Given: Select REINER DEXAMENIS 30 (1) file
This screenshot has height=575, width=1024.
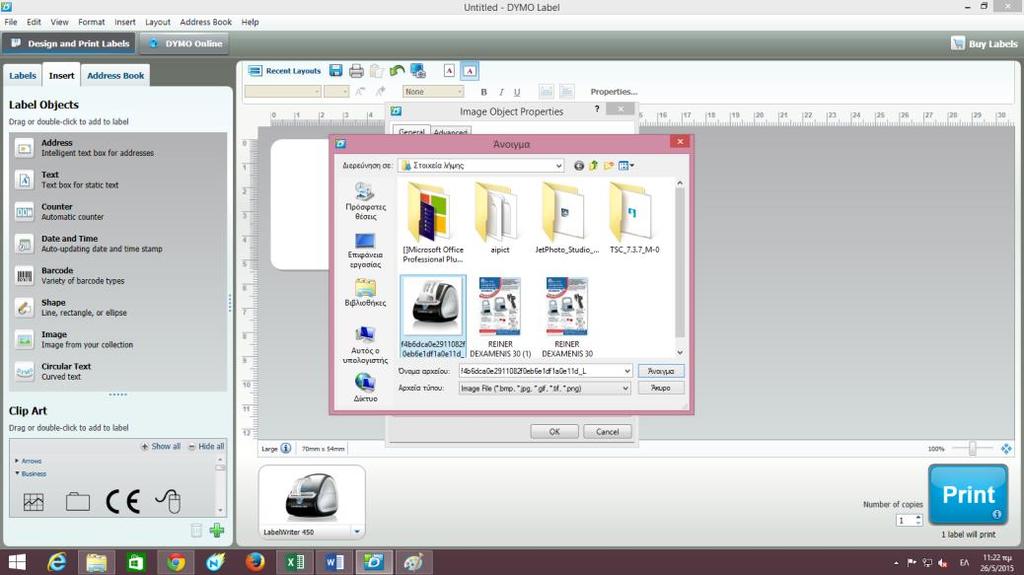Looking at the screenshot, I should coord(500,317).
